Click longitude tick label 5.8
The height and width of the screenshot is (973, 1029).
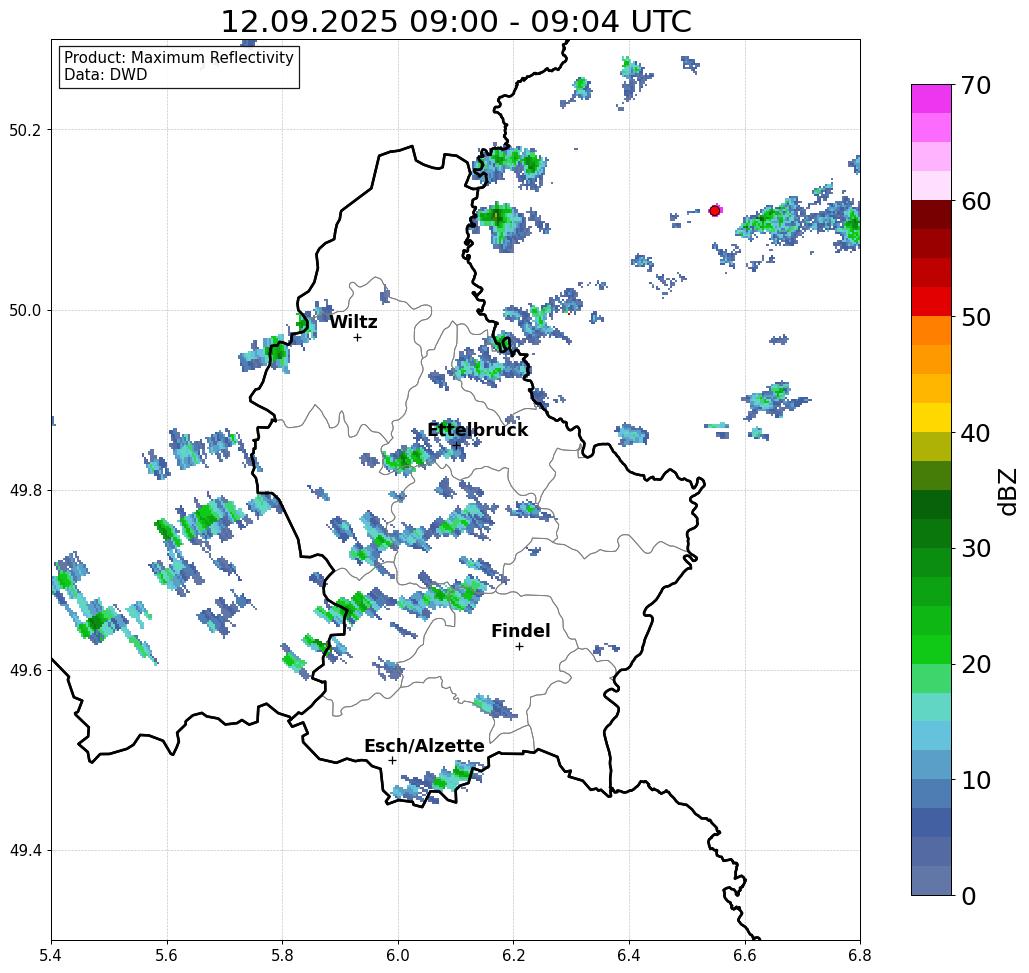click(282, 955)
